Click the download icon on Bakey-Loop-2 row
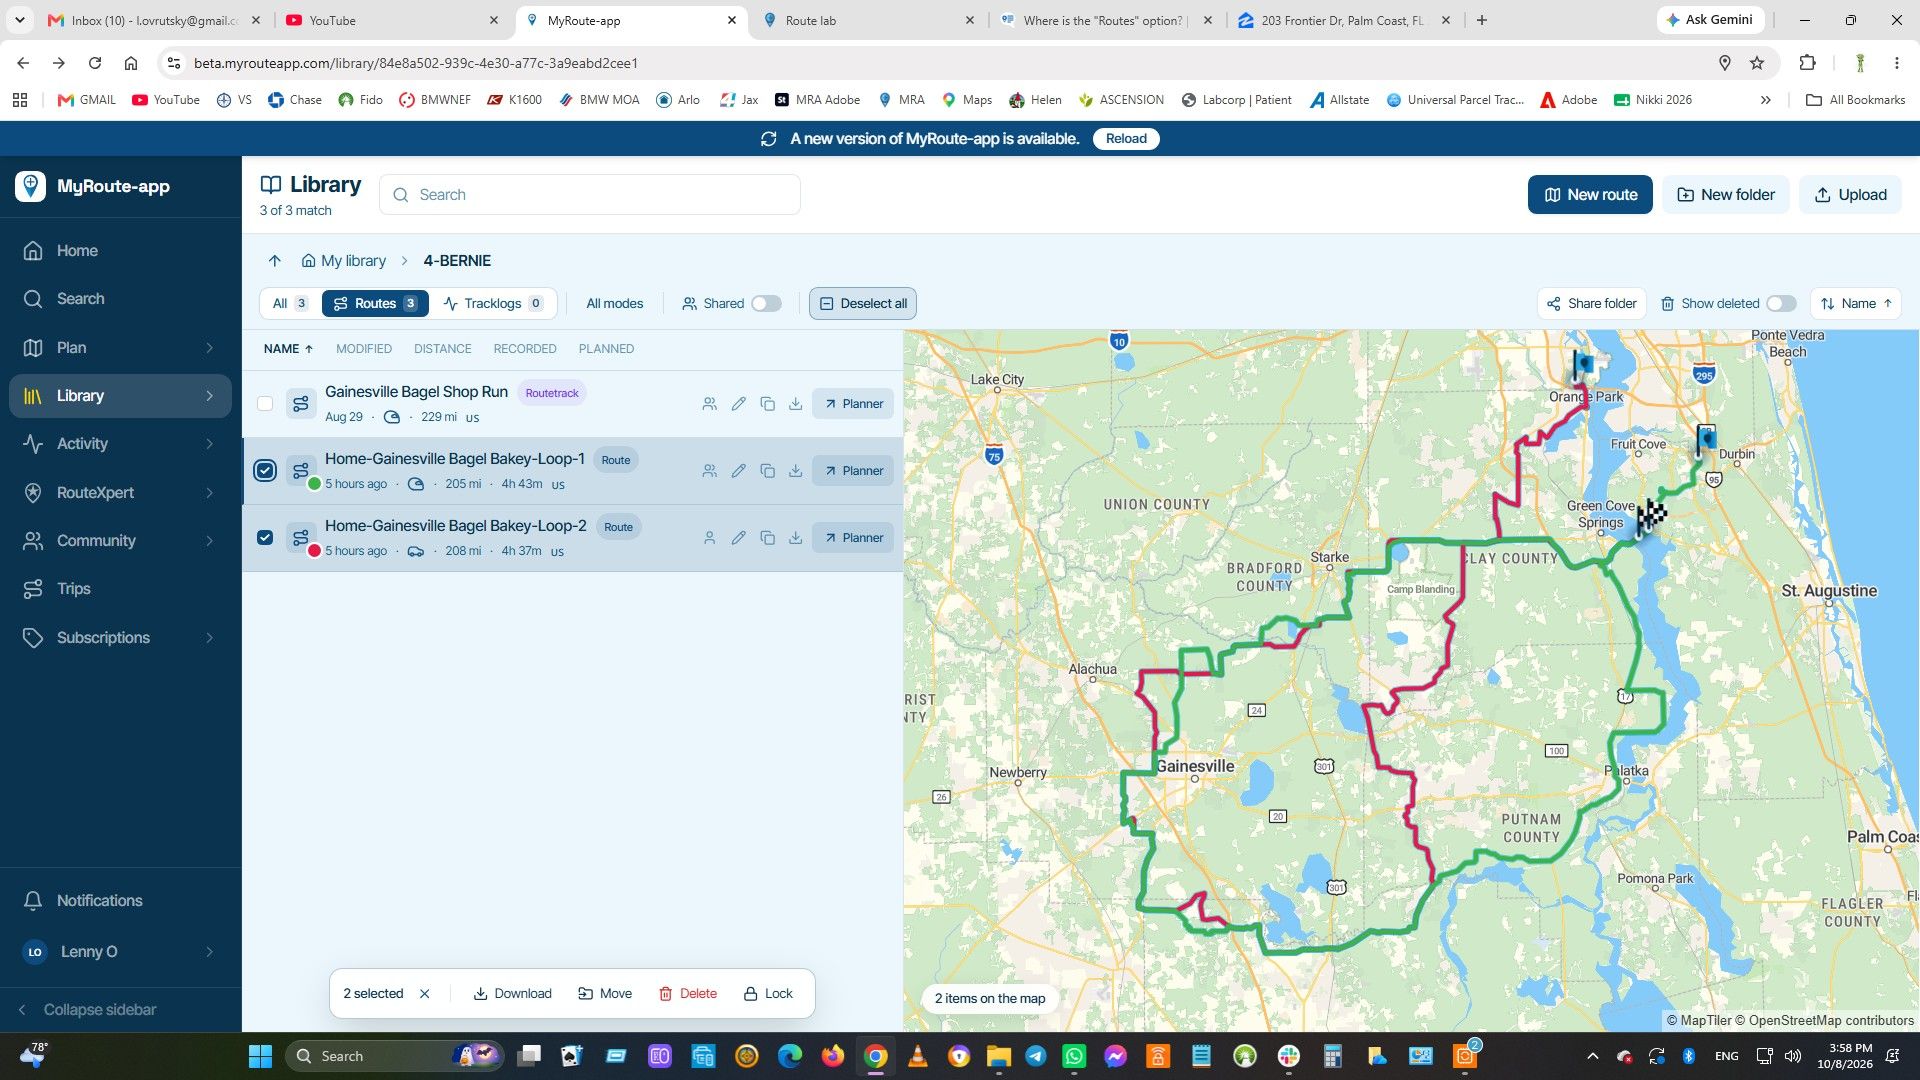This screenshot has height=1080, width=1920. coord(795,538)
